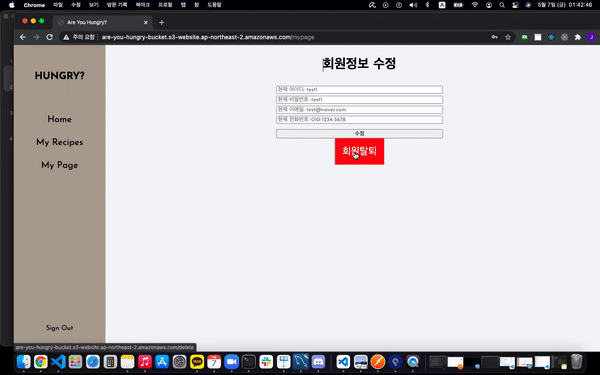This screenshot has height=375, width=600.
Task: Go to Home in the sidebar
Action: click(x=59, y=119)
